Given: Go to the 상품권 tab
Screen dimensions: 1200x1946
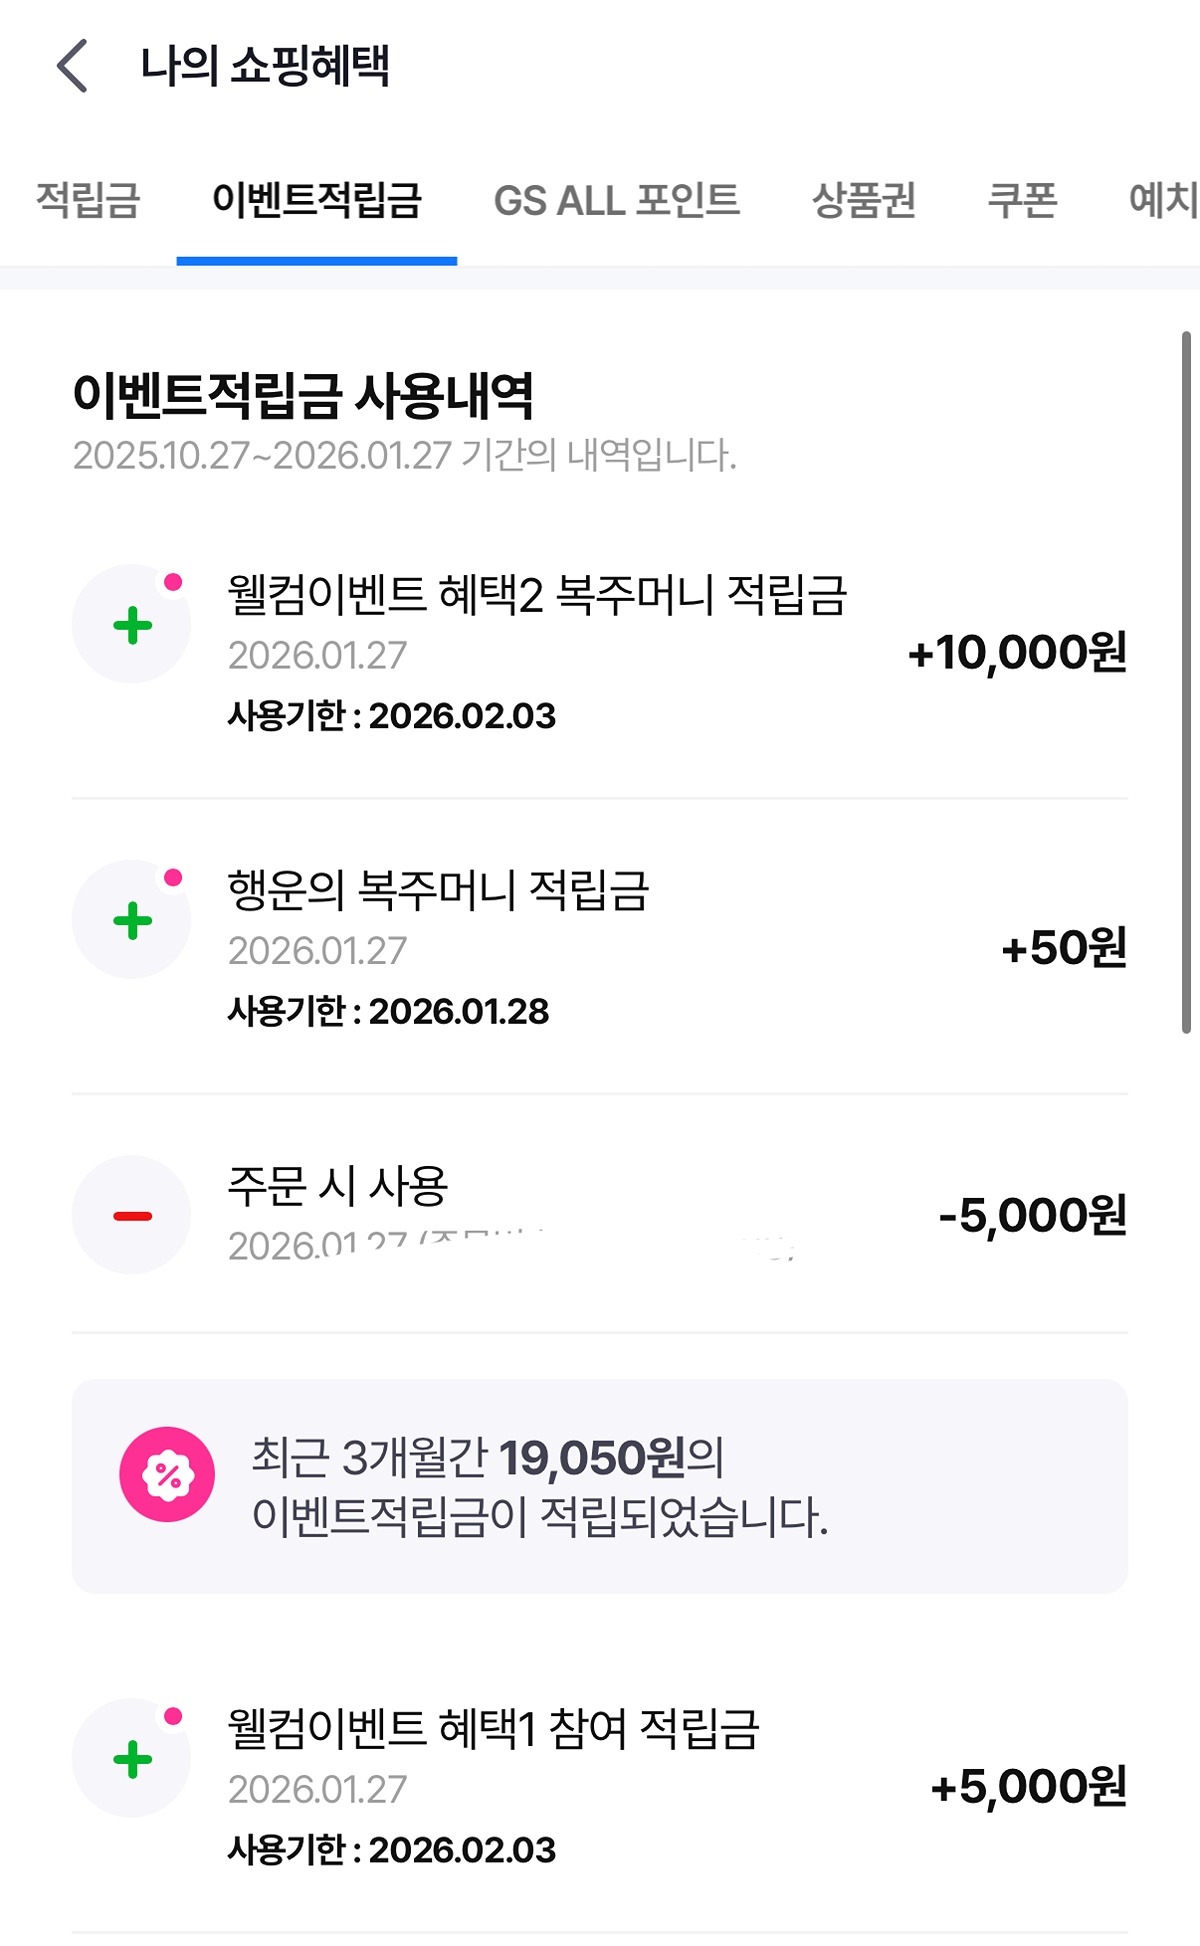Looking at the screenshot, I should (x=863, y=199).
